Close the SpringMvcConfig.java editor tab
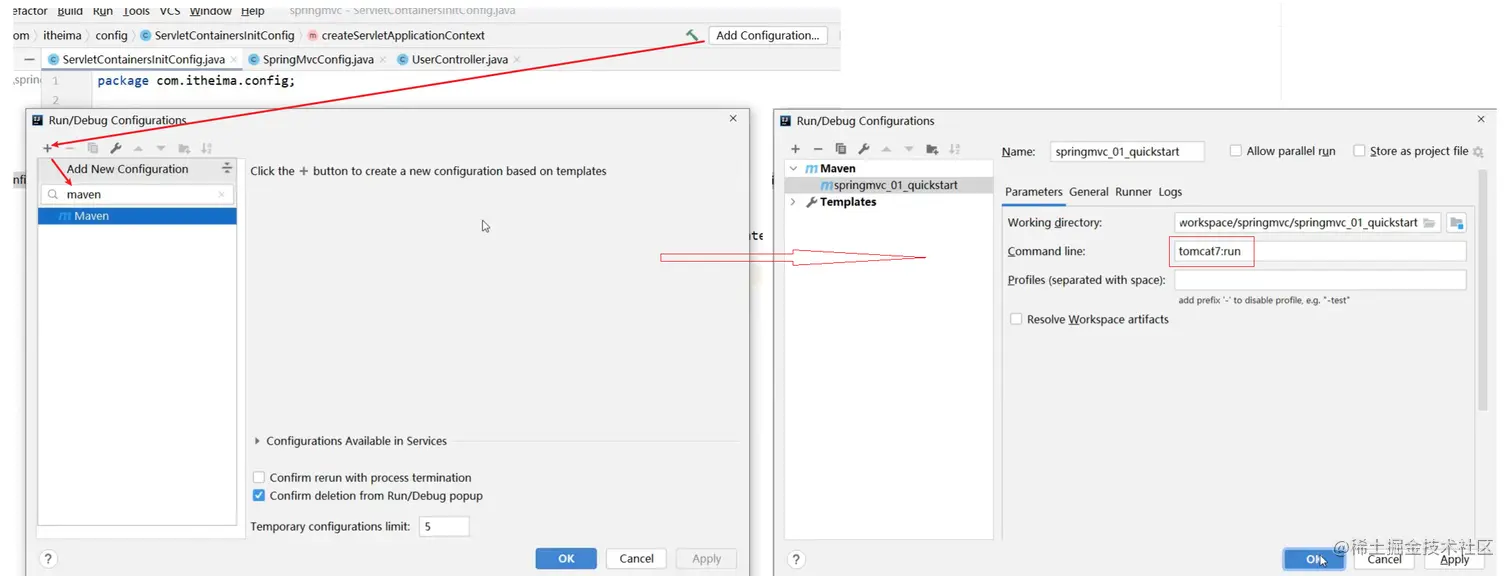This screenshot has width=1512, height=576. tap(384, 60)
